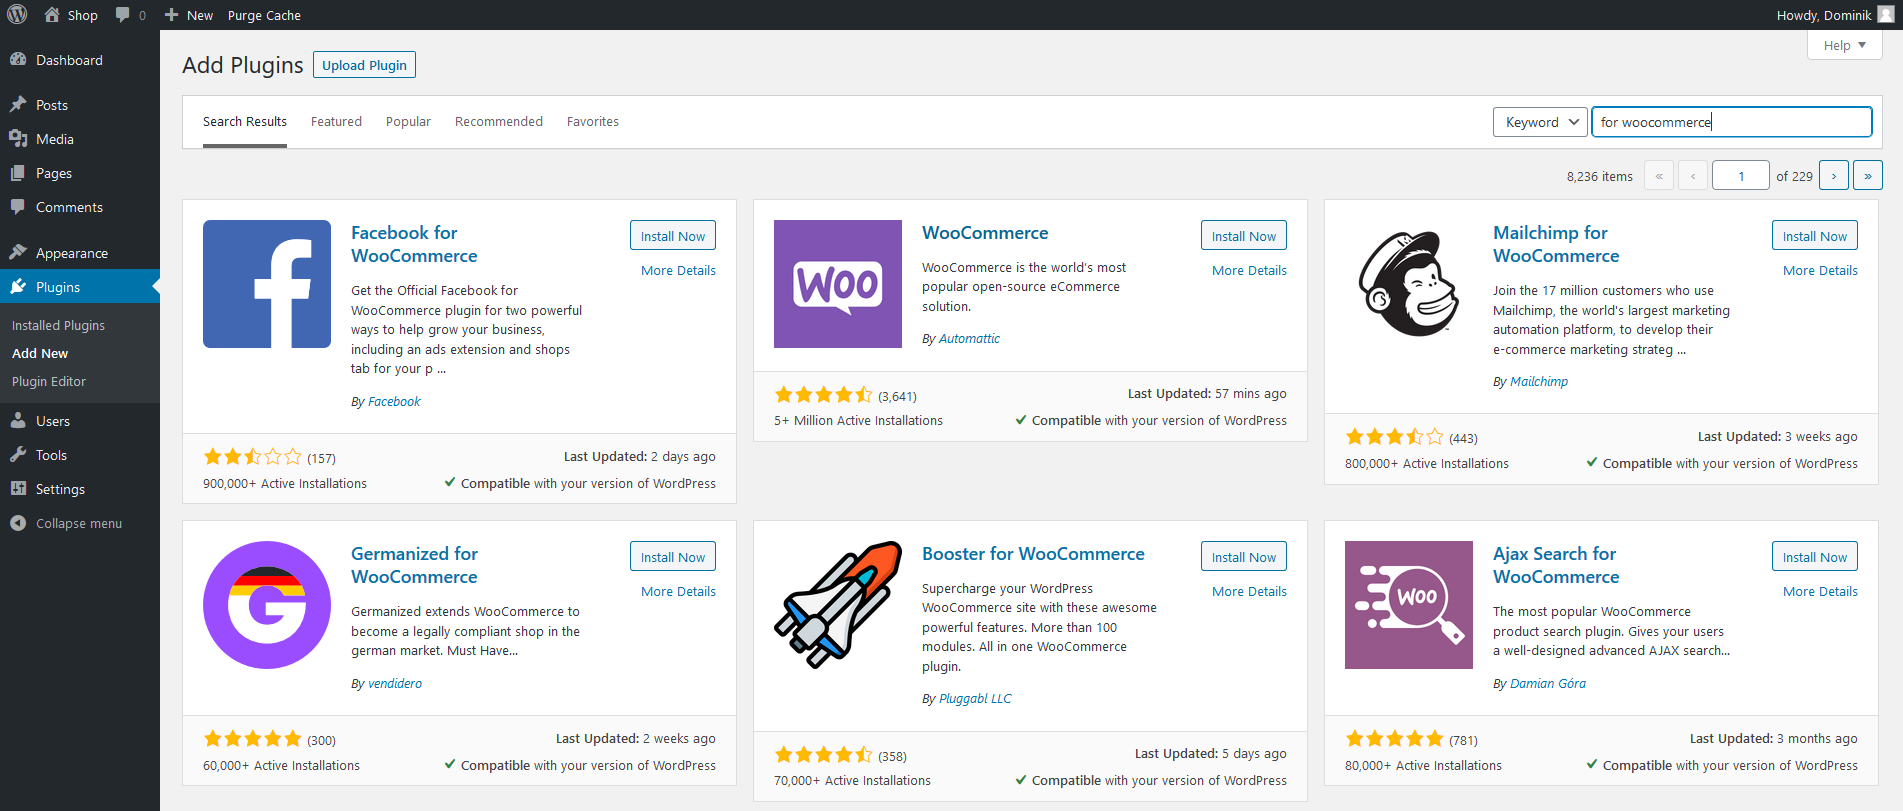Image resolution: width=1903 pixels, height=811 pixels.
Task: Expand the Help panel
Action: (x=1845, y=45)
